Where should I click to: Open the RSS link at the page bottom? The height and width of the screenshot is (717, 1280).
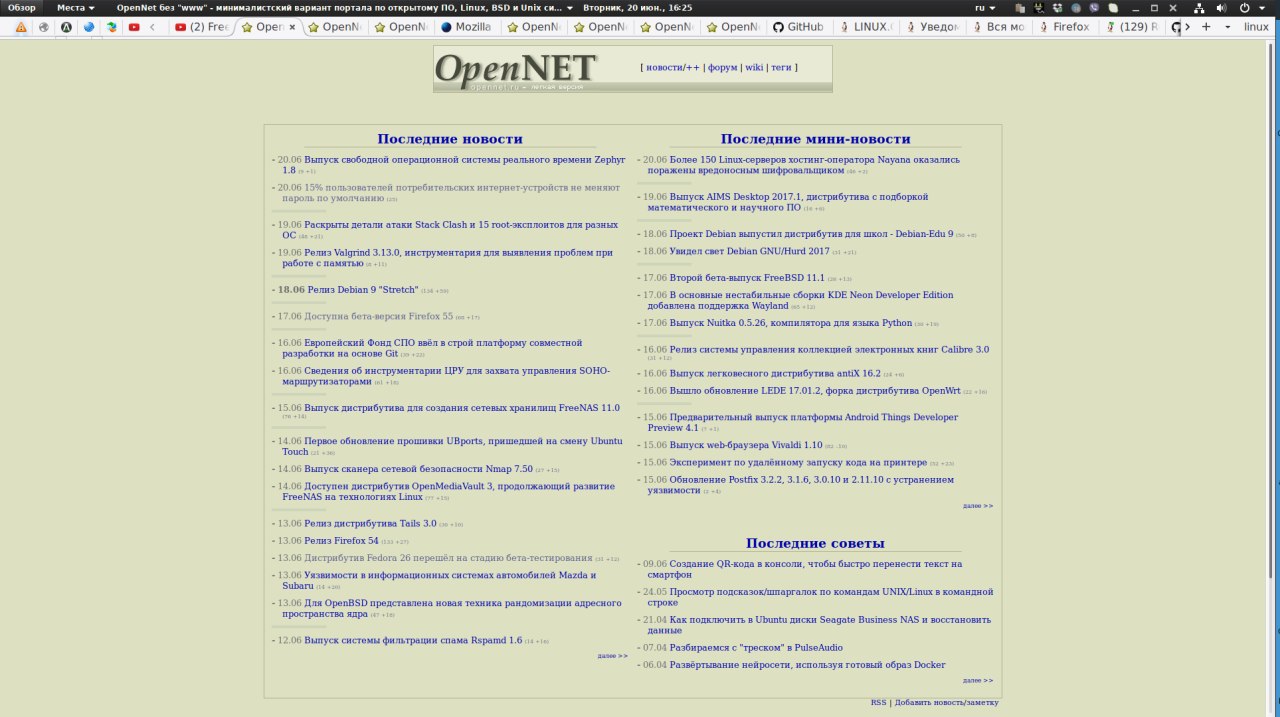pyautogui.click(x=878, y=703)
